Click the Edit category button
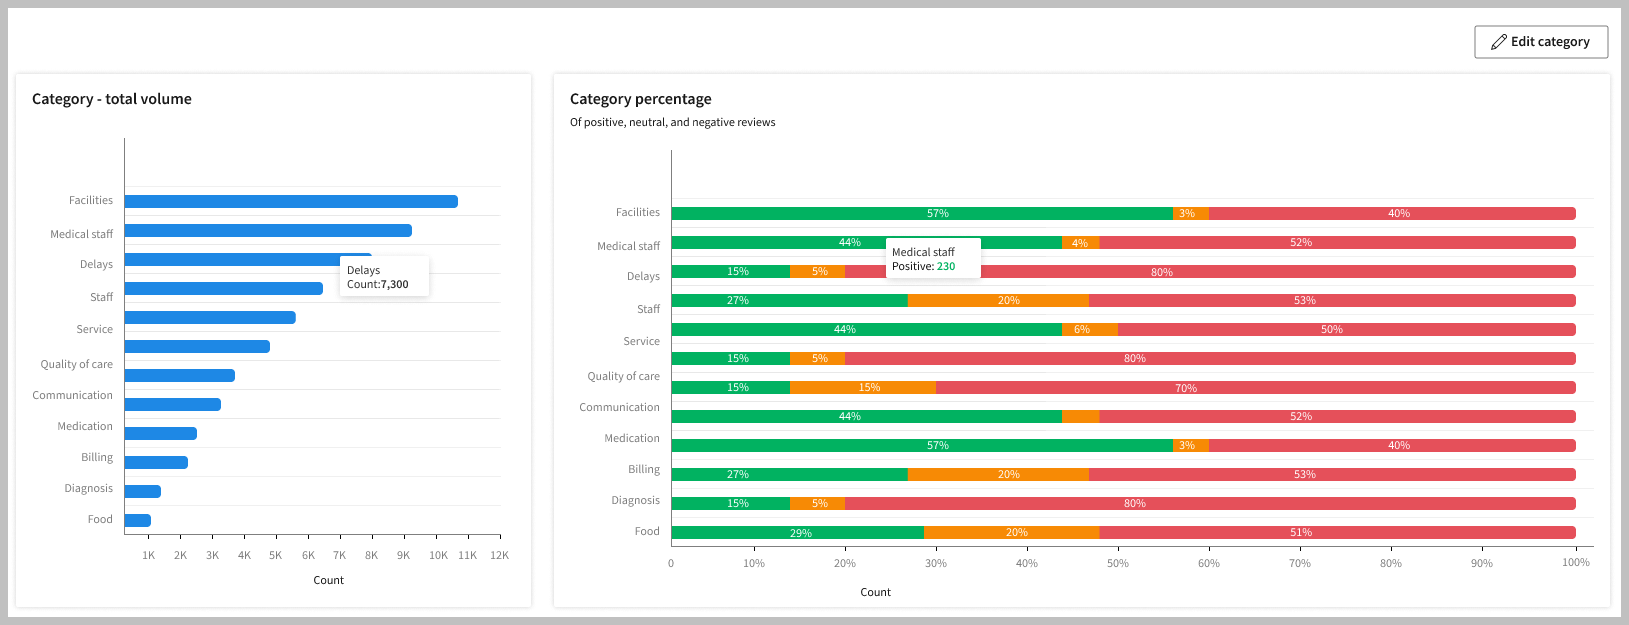The image size is (1629, 625). (1540, 42)
